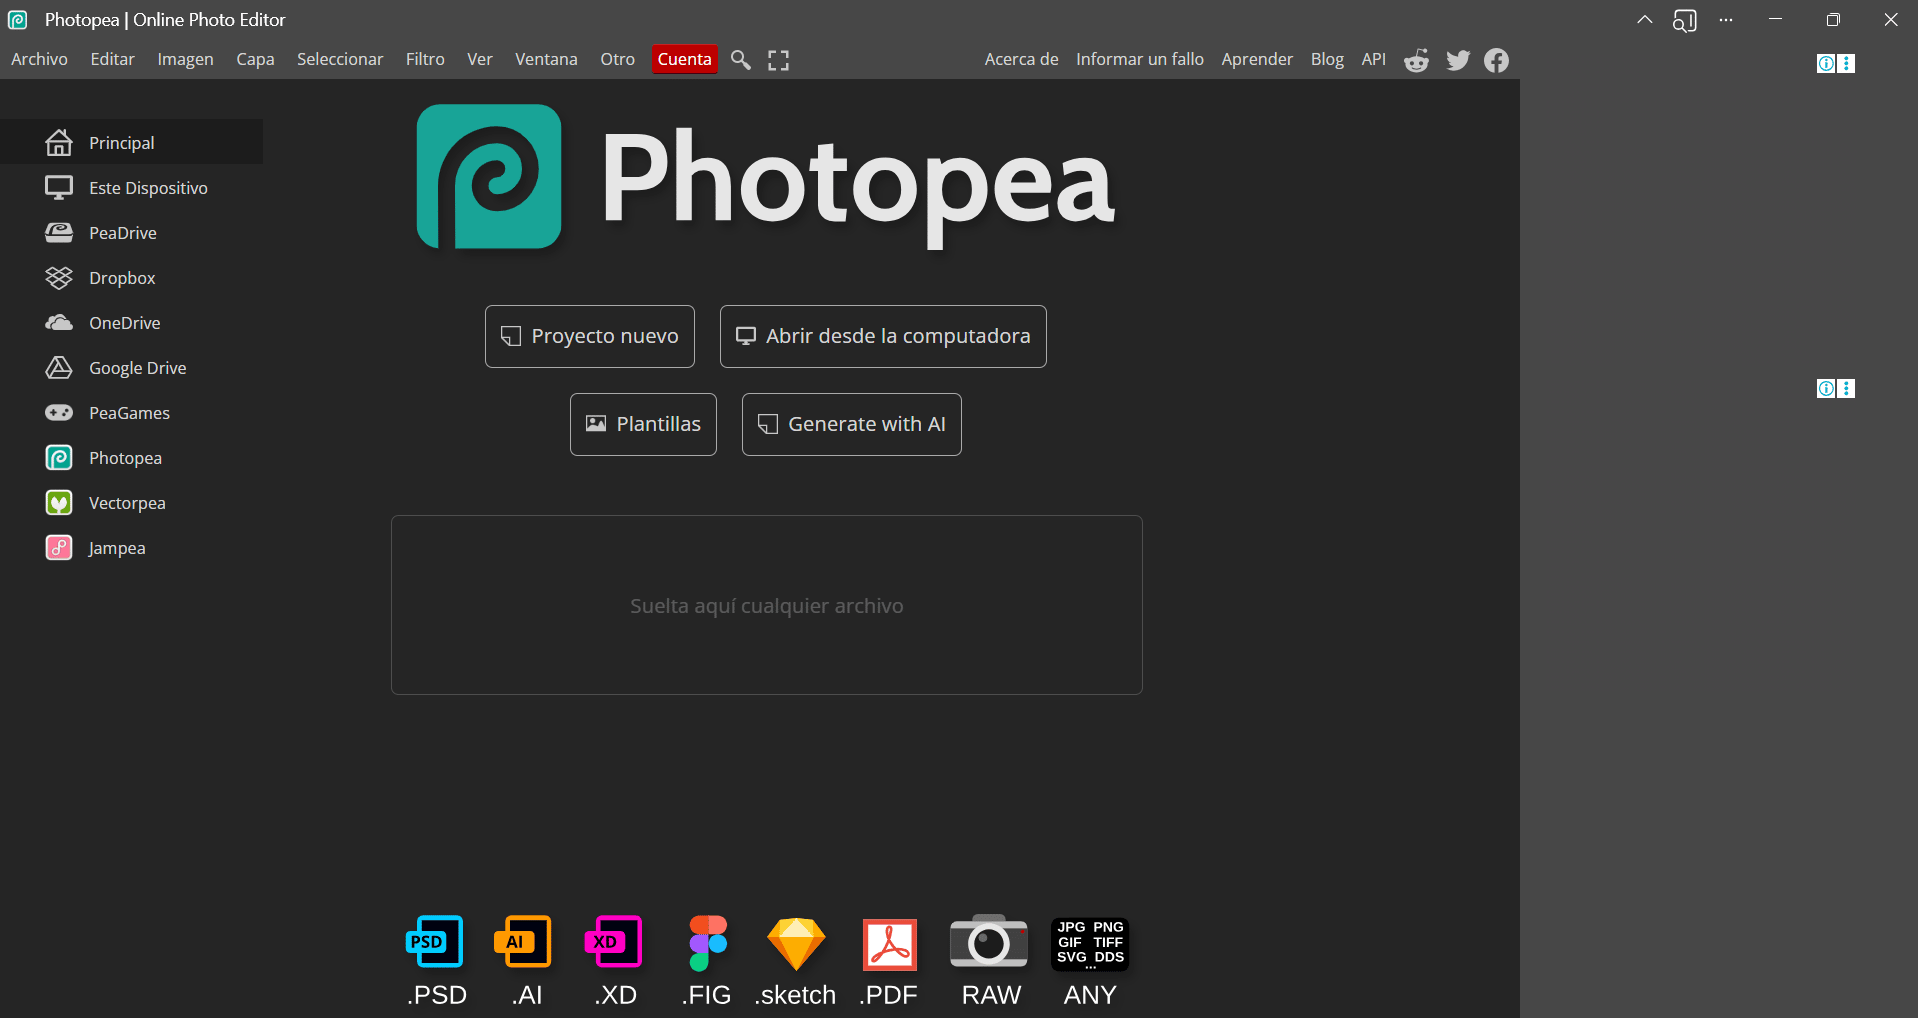
Task: Select Google Drive in the sidebar
Action: click(x=131, y=367)
